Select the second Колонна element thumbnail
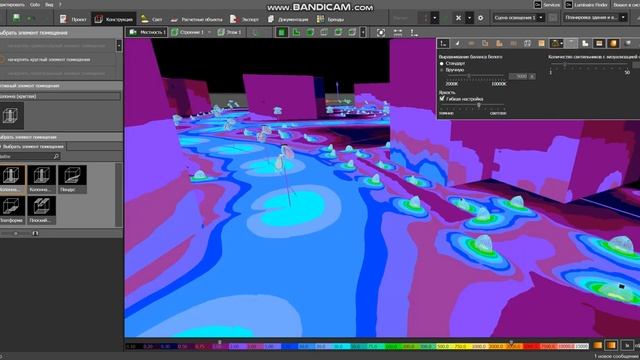The width and height of the screenshot is (640, 360). coord(42,179)
